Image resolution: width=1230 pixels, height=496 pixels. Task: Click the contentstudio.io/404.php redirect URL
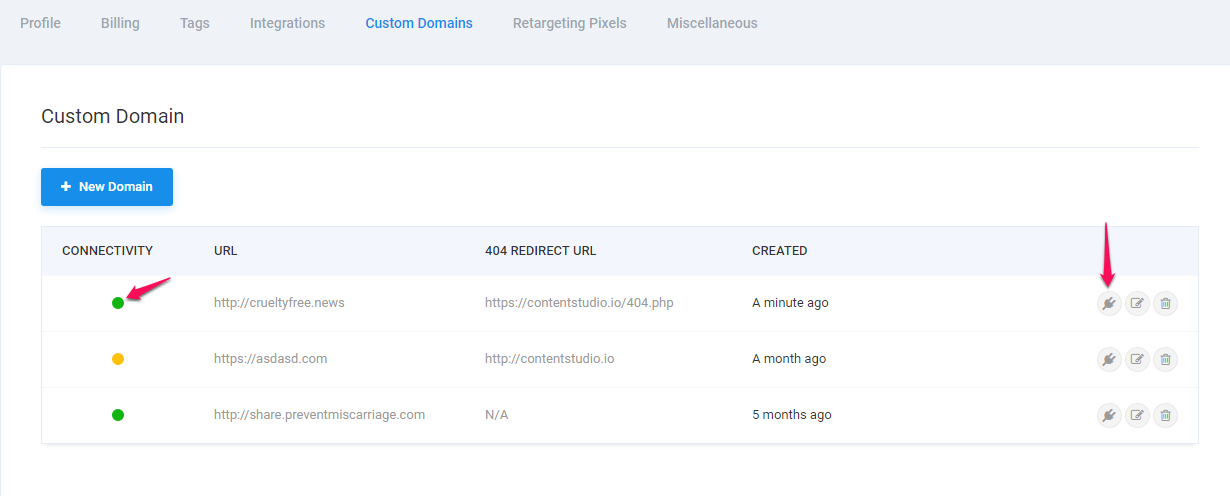point(579,303)
